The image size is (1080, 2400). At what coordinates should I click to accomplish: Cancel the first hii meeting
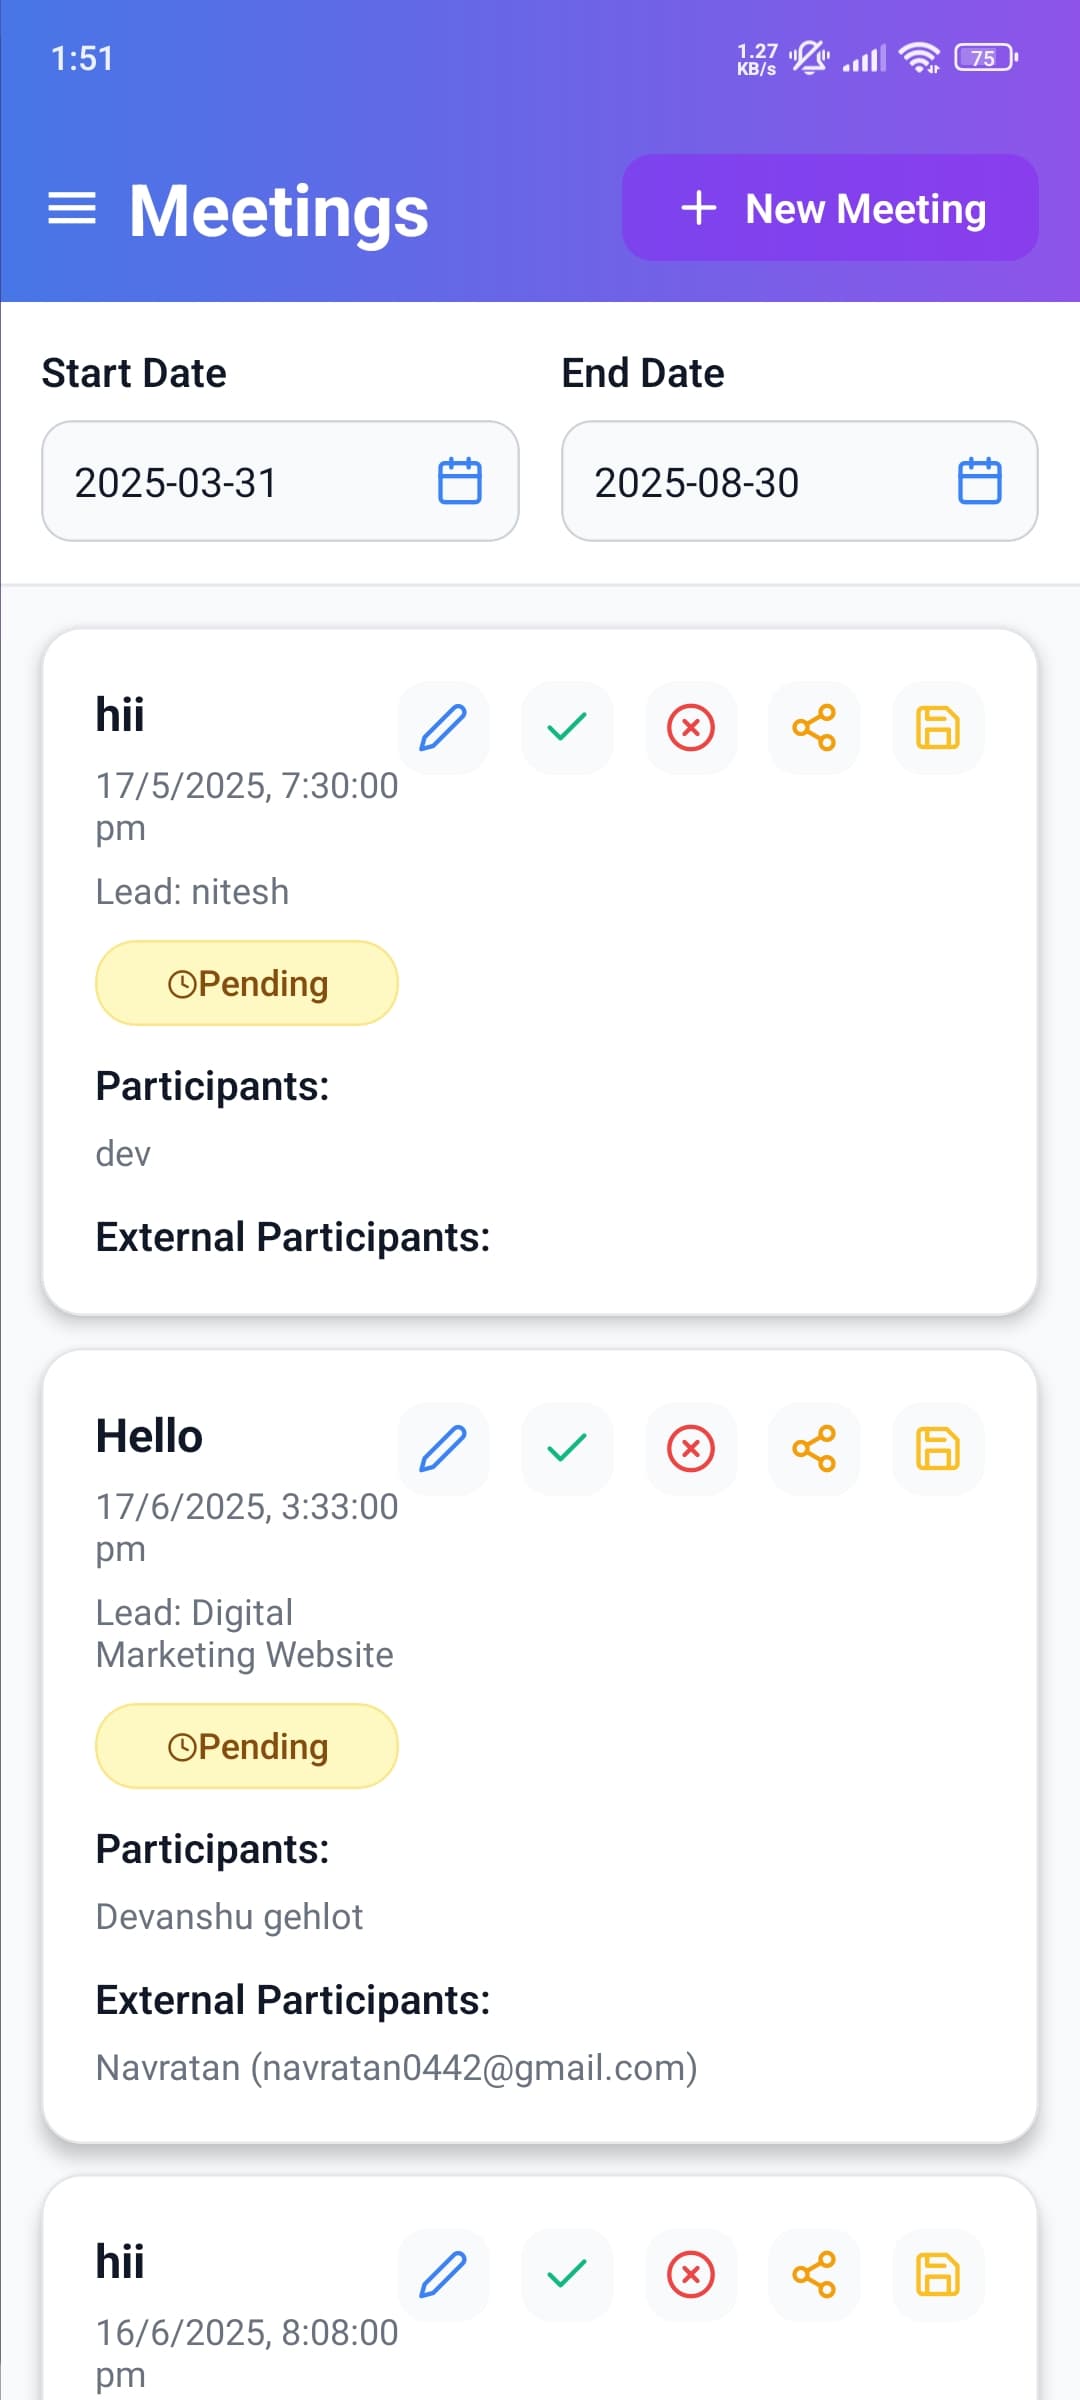(x=691, y=727)
